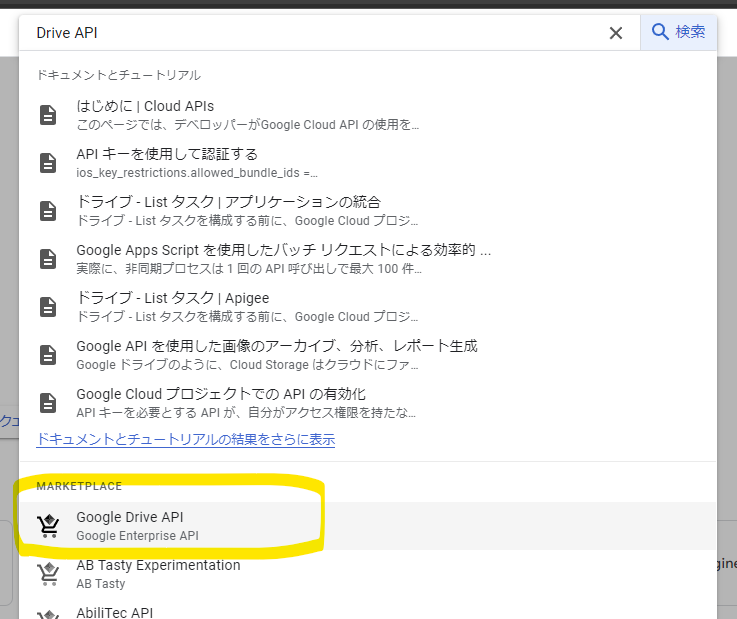Image resolution: width=737 pixels, height=619 pixels.
Task: Open the はじめに | Cloud APIs document
Action: tap(368, 115)
